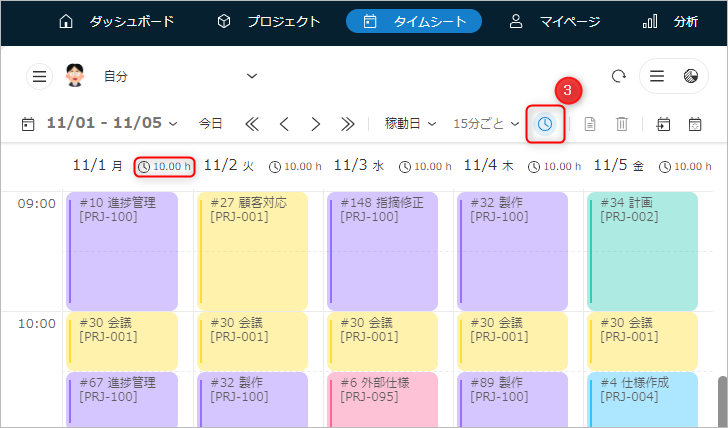This screenshot has width=728, height=428.
Task: Open the hamburger menu beside the avatar
Action: point(39,76)
